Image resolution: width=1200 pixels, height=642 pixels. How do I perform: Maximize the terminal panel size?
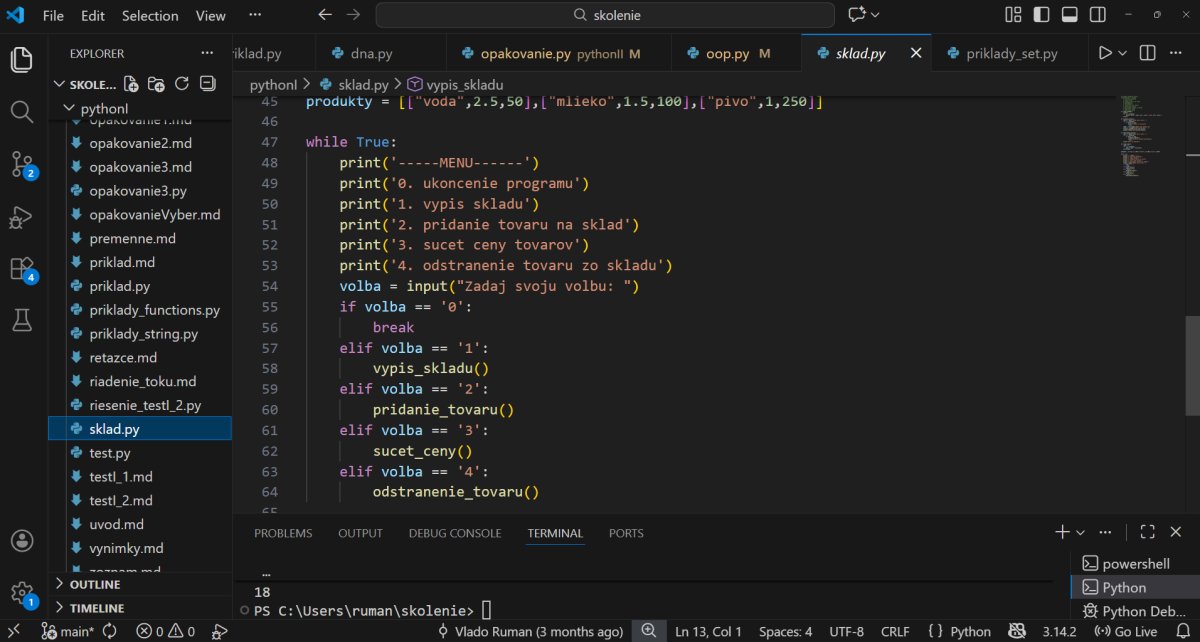tap(1147, 533)
